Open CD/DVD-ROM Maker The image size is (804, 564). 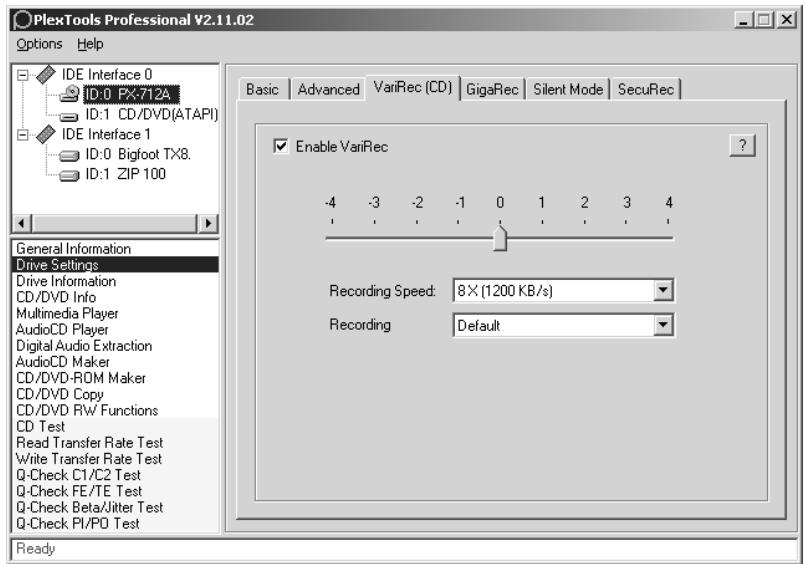115,378
